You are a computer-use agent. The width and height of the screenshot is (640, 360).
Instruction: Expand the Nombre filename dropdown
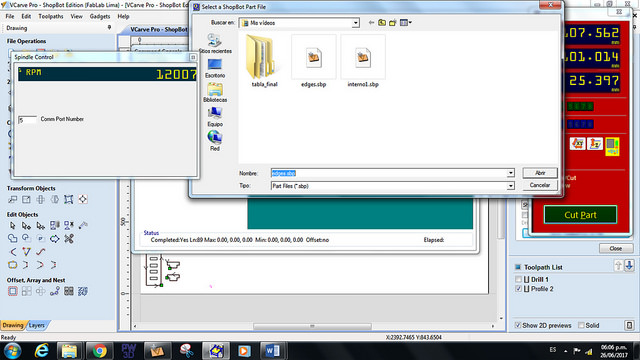point(510,173)
